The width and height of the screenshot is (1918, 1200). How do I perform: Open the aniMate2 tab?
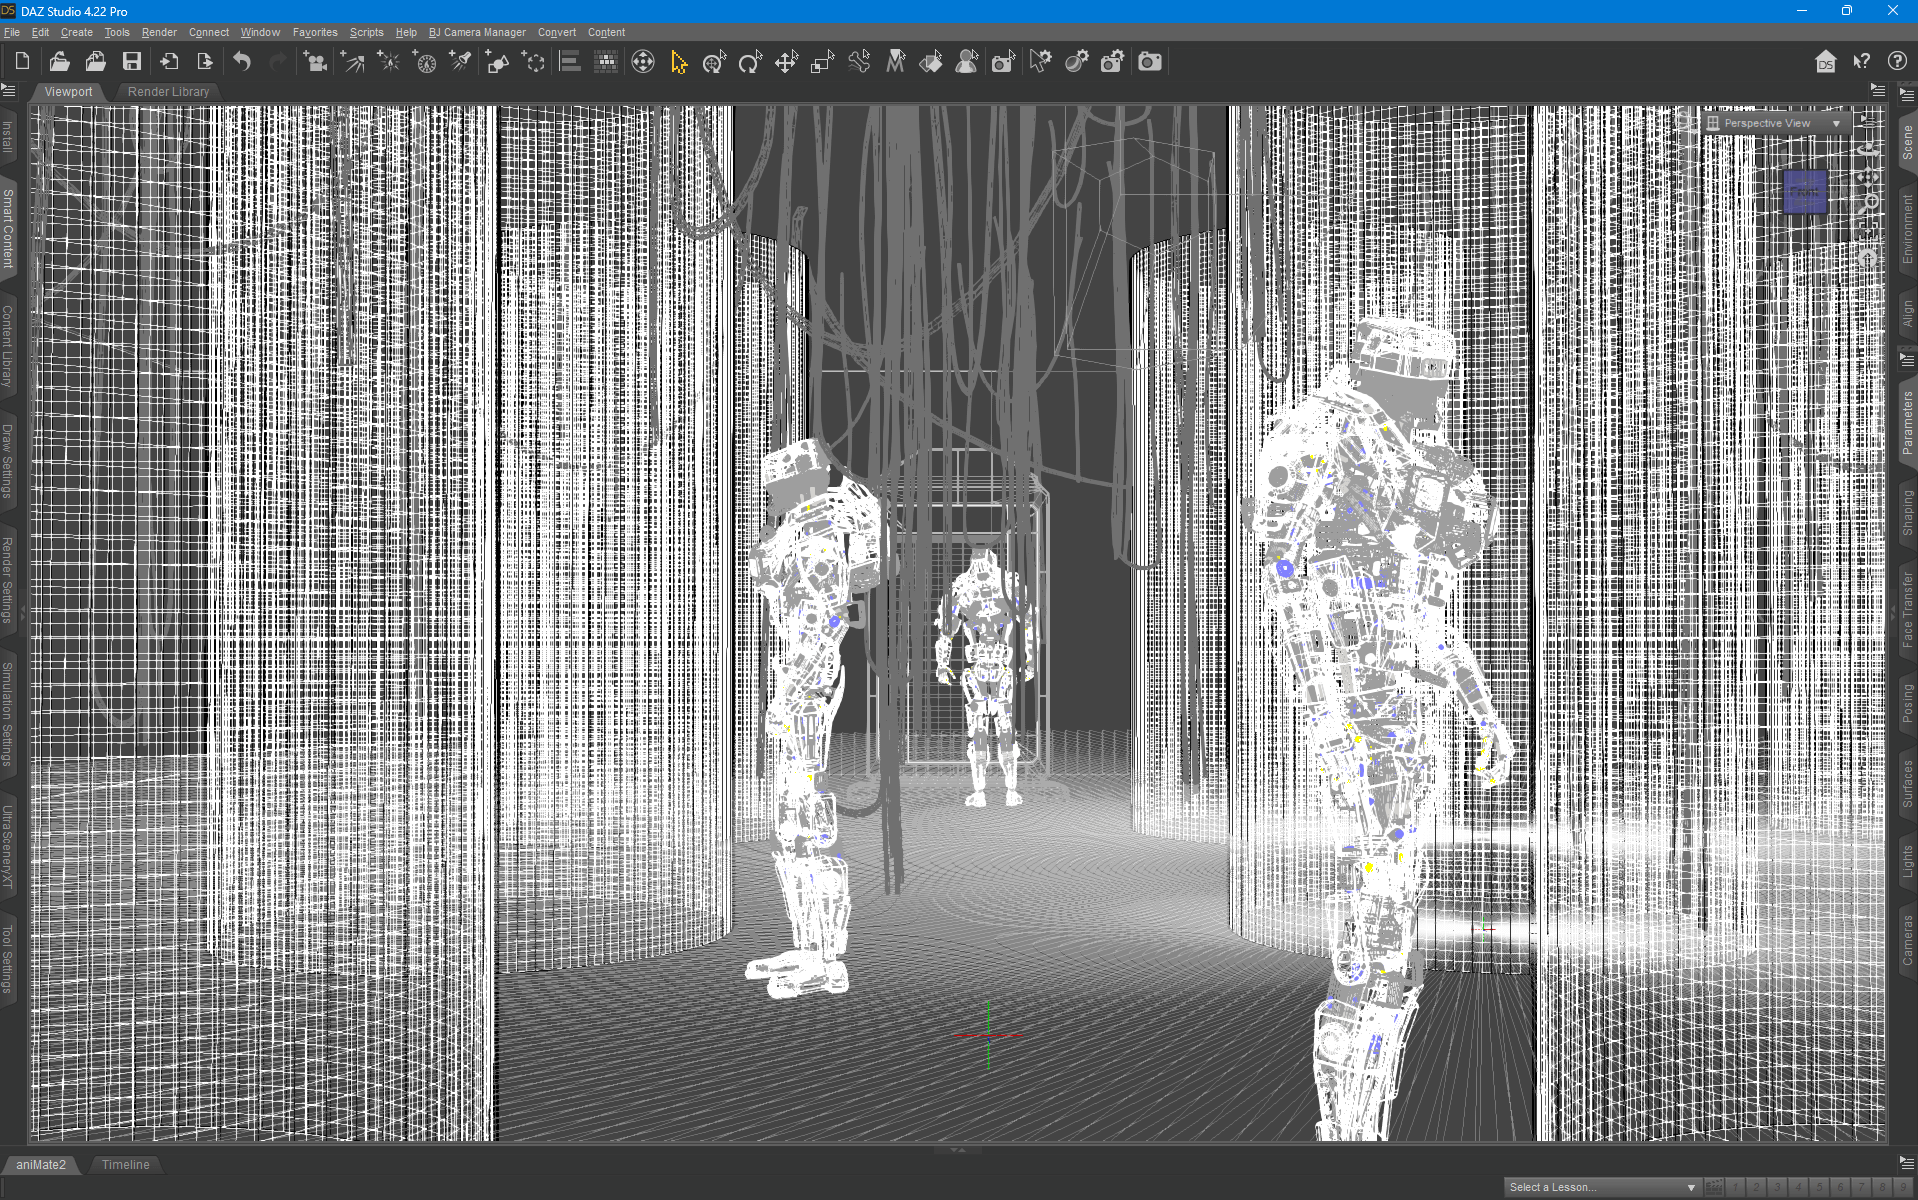coord(41,1164)
